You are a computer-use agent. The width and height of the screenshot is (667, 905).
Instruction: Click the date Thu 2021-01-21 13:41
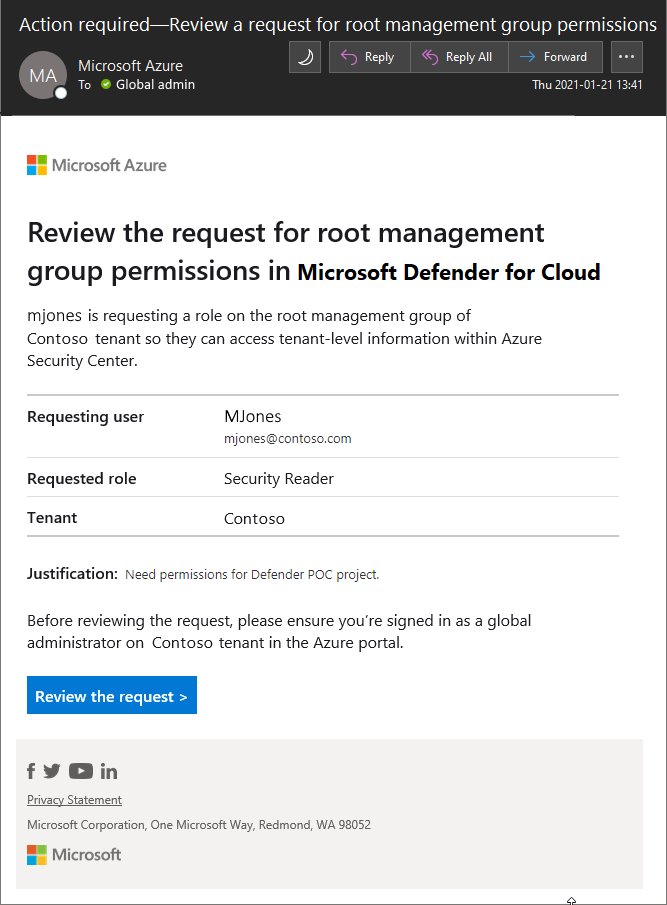587,85
